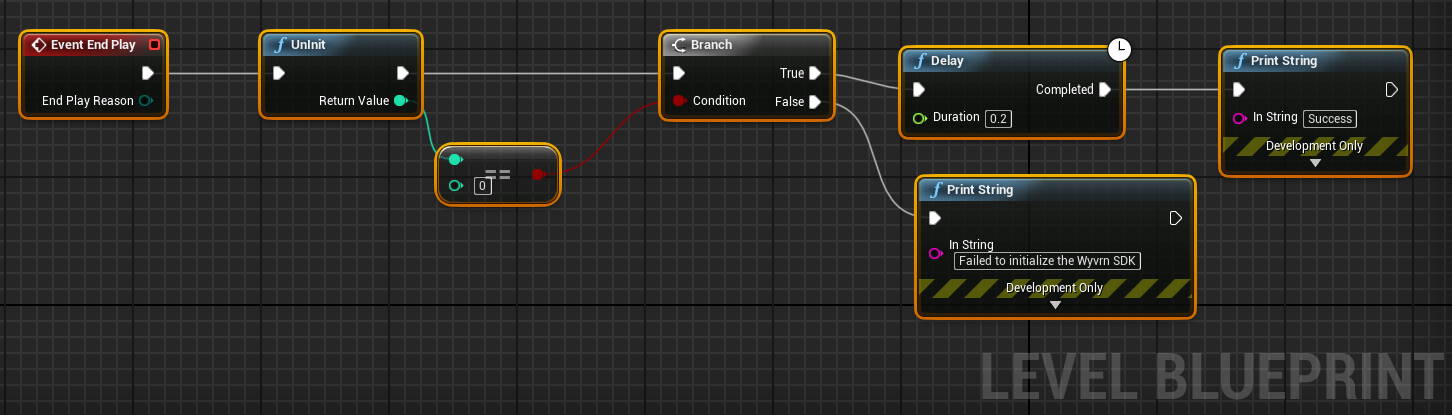Click the Delay node latent clock icon
The height and width of the screenshot is (415, 1452).
pos(1119,50)
